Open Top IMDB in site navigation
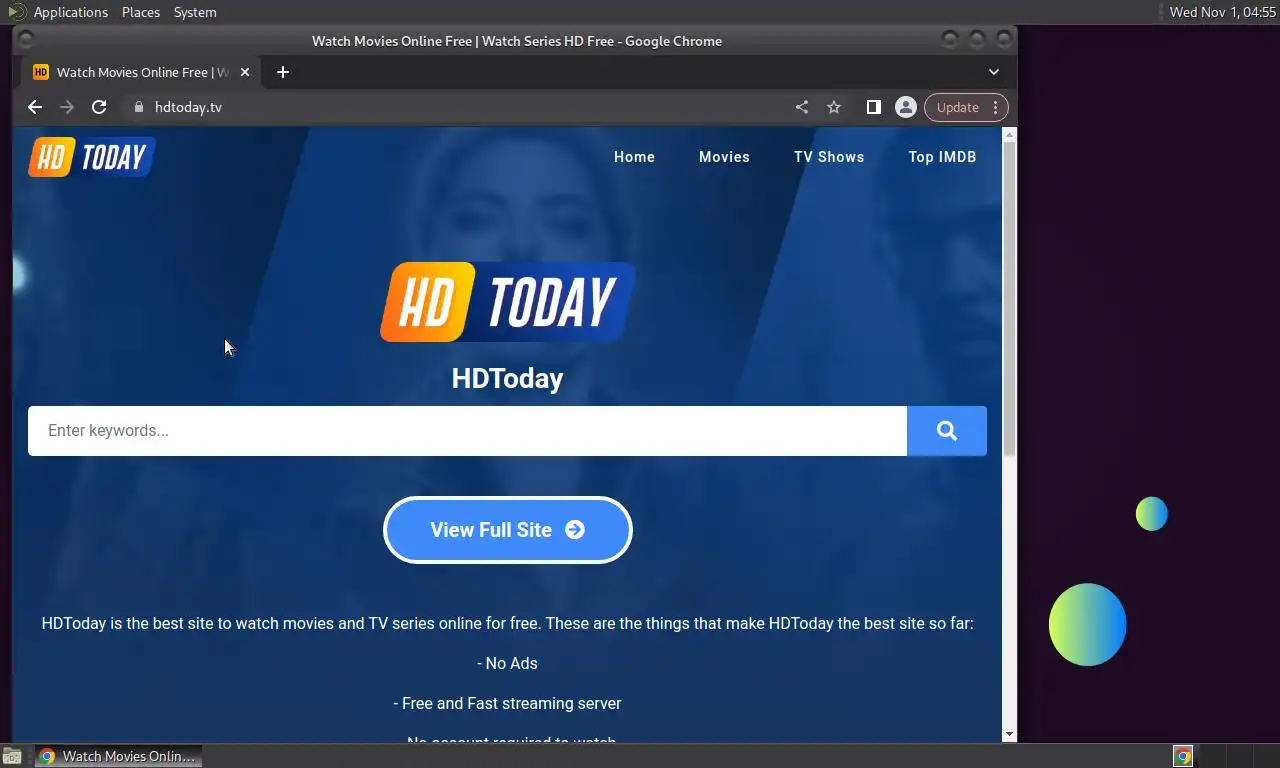The width and height of the screenshot is (1280, 768). point(942,157)
